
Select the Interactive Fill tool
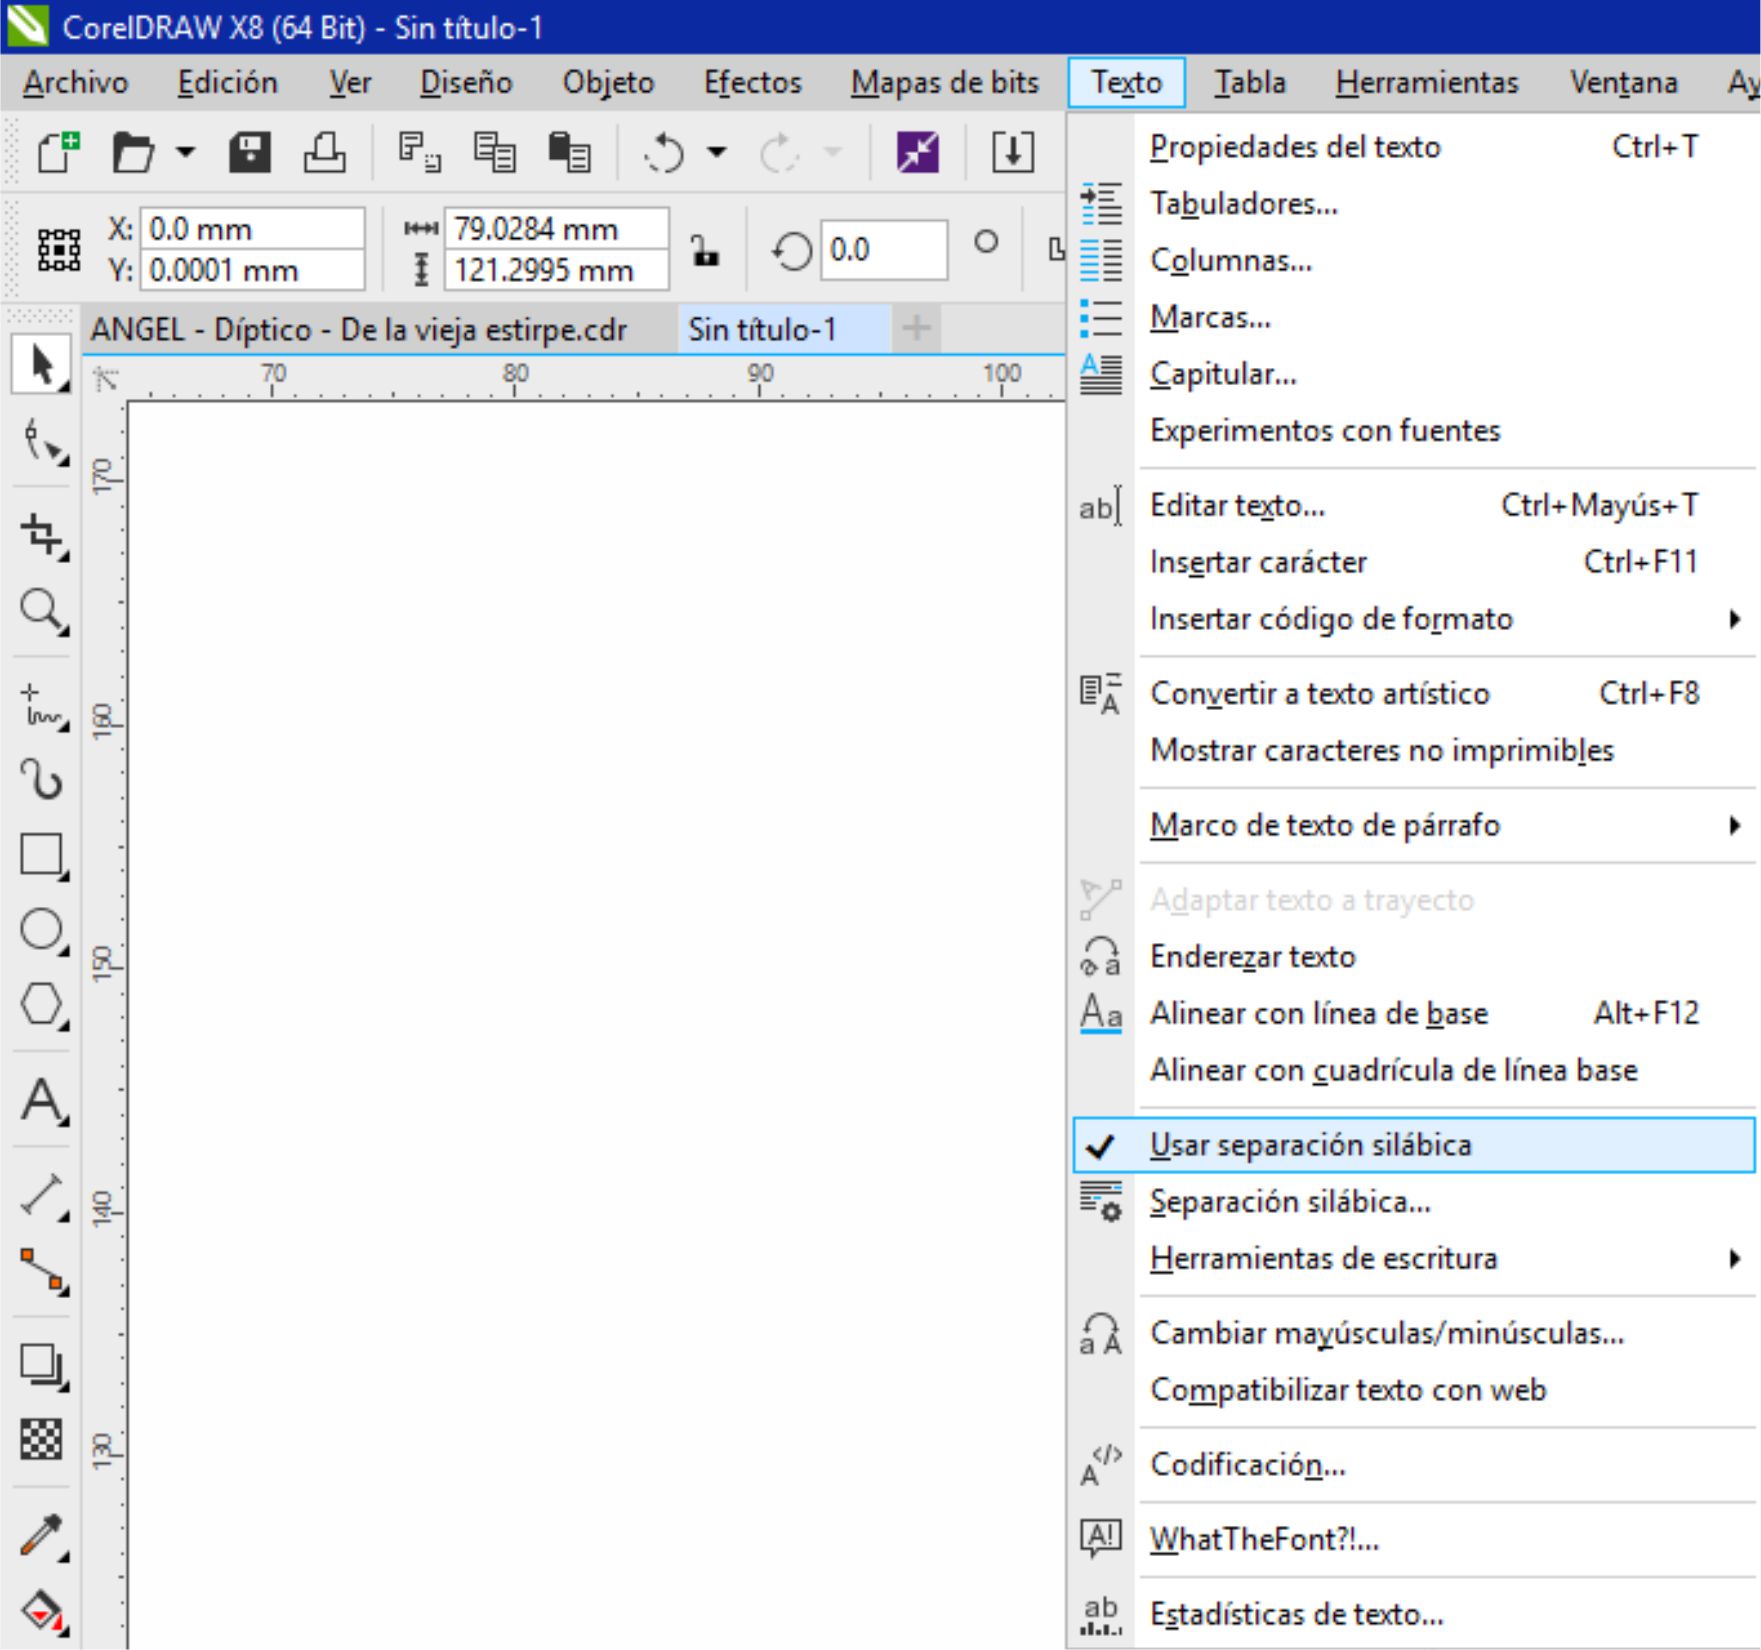click(43, 1611)
